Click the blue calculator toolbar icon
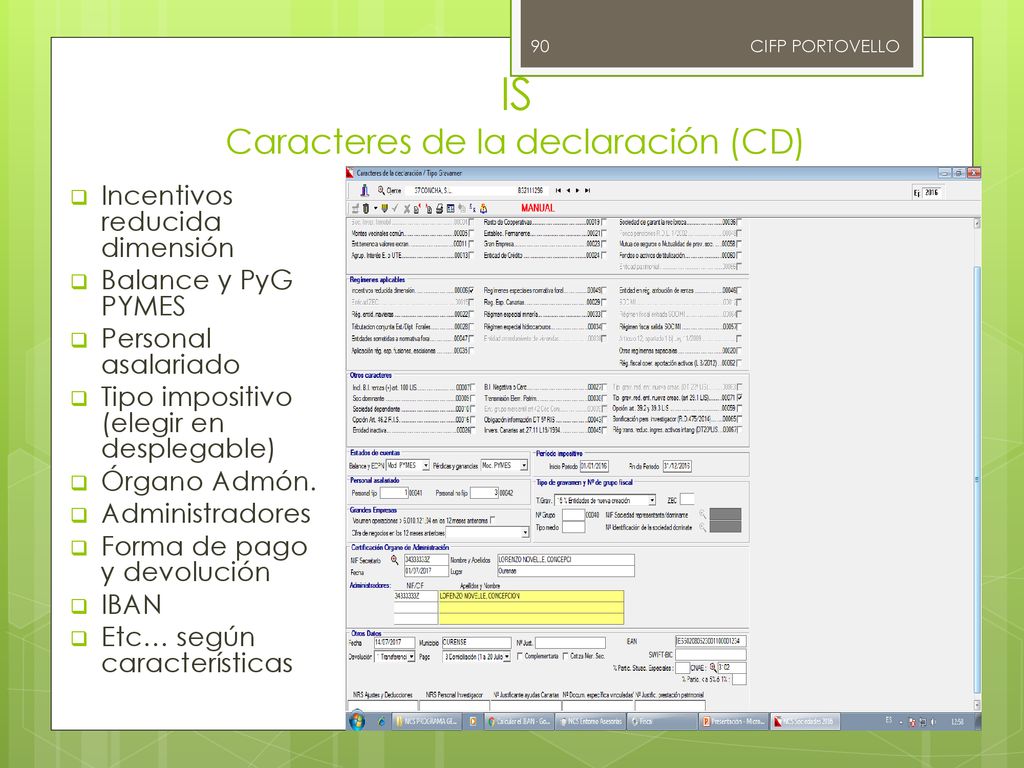Image resolution: width=1024 pixels, height=768 pixels. 451,209
